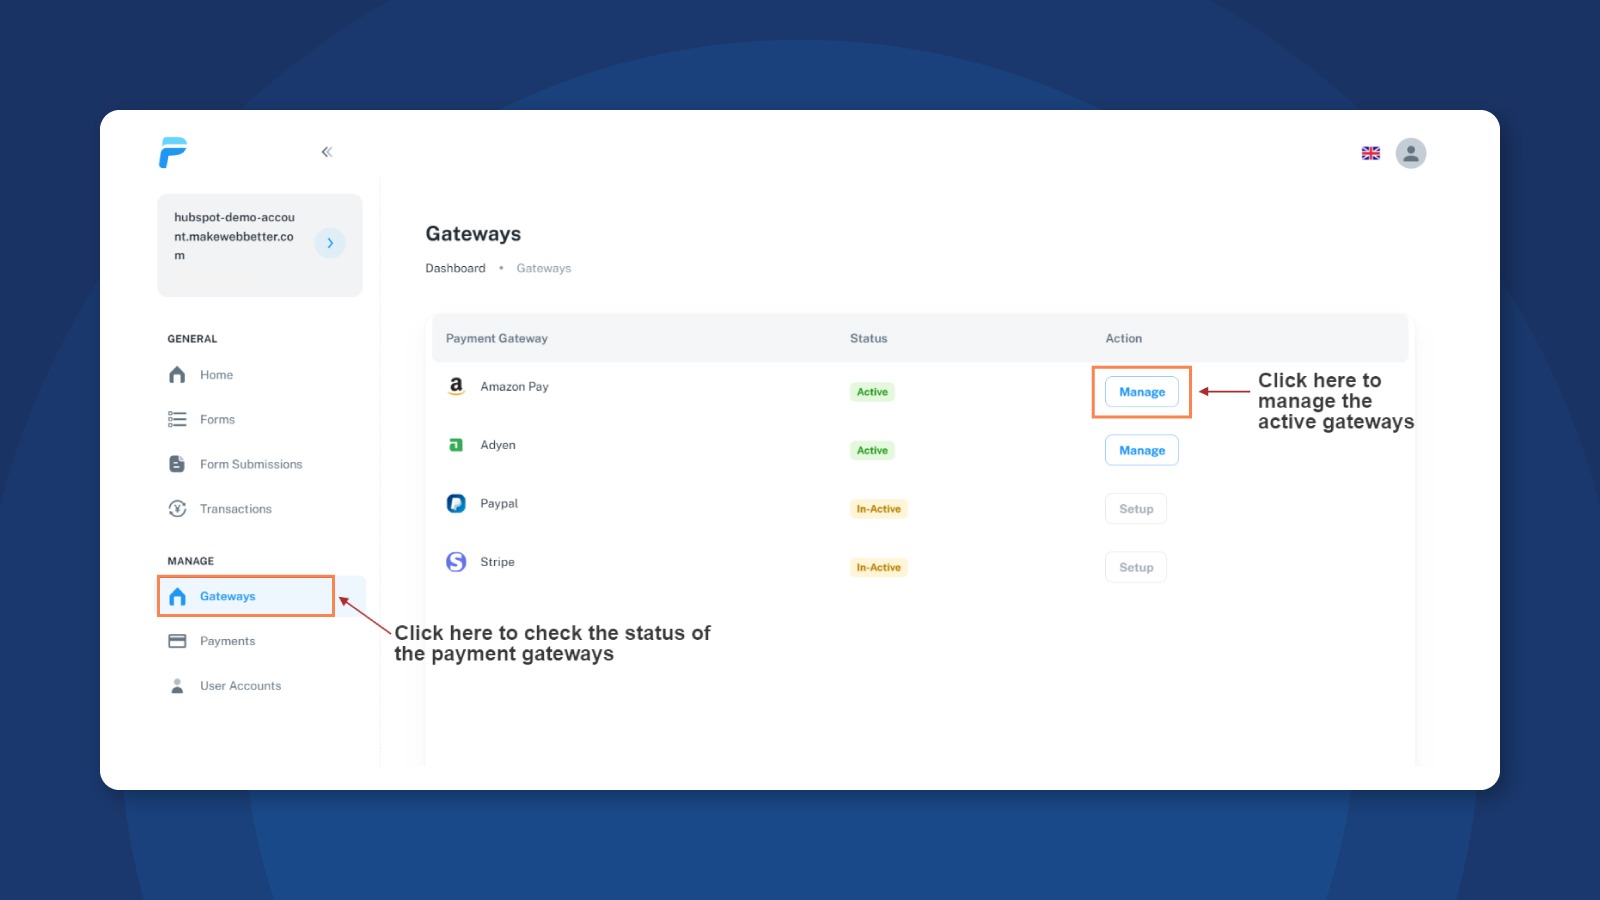
Task: Click the In-Active badge for Paypal
Action: coord(879,509)
